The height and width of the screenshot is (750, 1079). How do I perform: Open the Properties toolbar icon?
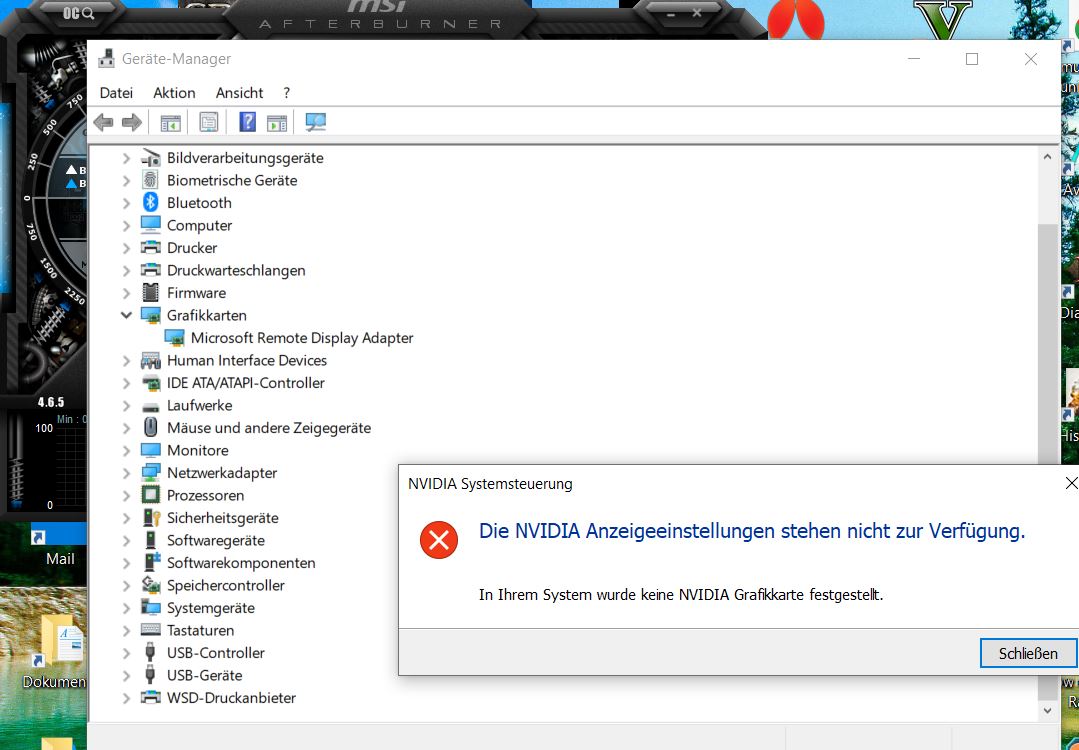[x=209, y=122]
